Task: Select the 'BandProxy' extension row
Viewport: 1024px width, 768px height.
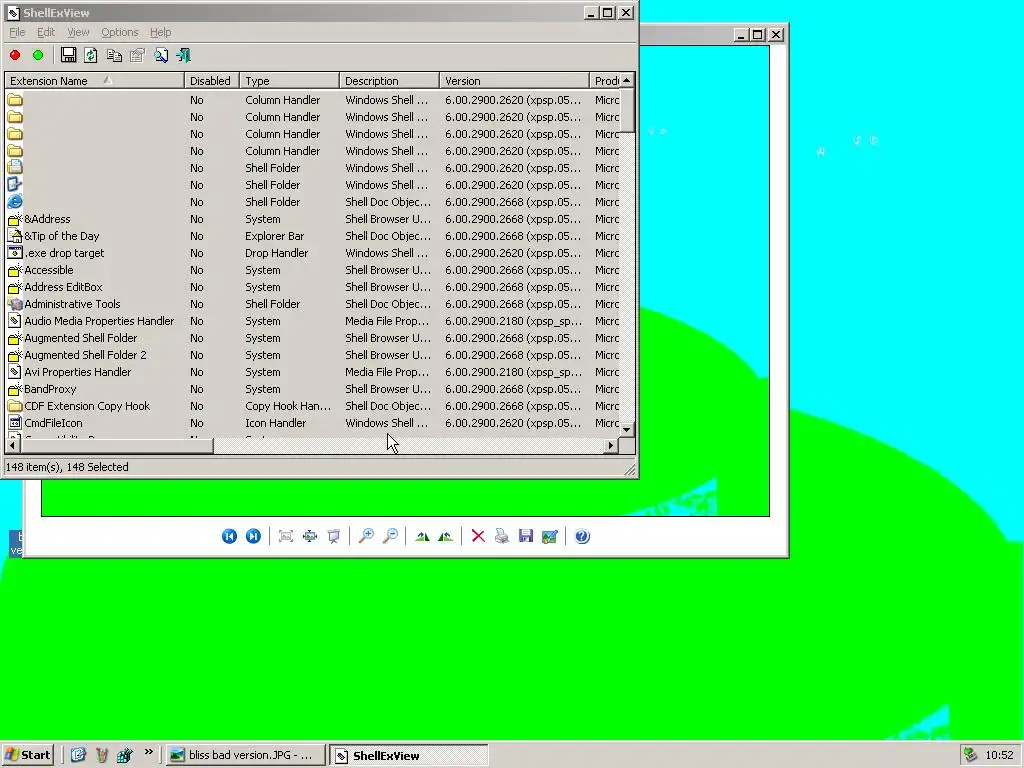Action: tap(312, 389)
